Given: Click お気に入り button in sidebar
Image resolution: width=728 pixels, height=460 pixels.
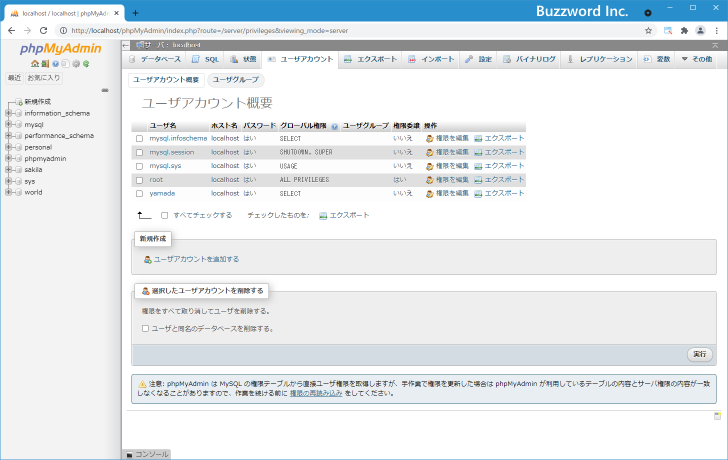Looking at the screenshot, I should (x=44, y=78).
